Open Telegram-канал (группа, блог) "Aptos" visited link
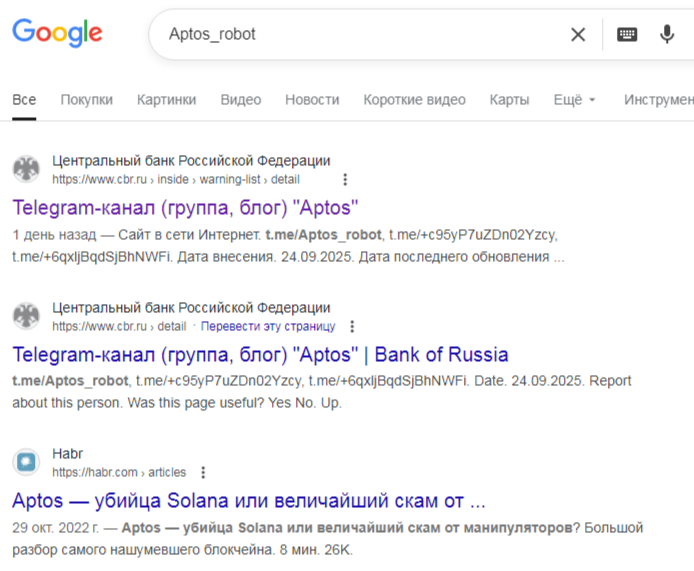Image resolution: width=694 pixels, height=571 pixels. (185, 208)
